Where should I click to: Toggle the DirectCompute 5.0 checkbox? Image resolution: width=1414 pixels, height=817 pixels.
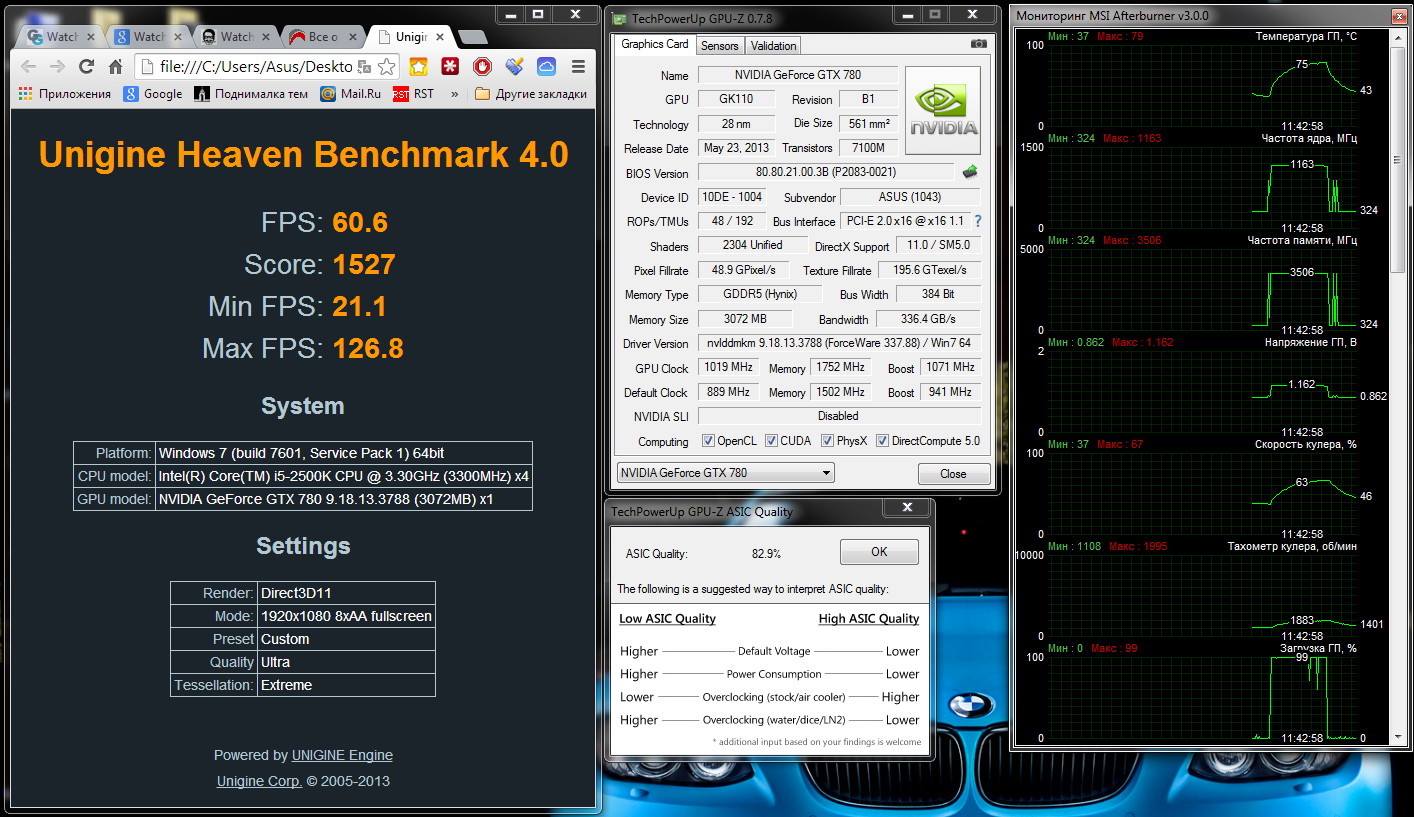882,441
